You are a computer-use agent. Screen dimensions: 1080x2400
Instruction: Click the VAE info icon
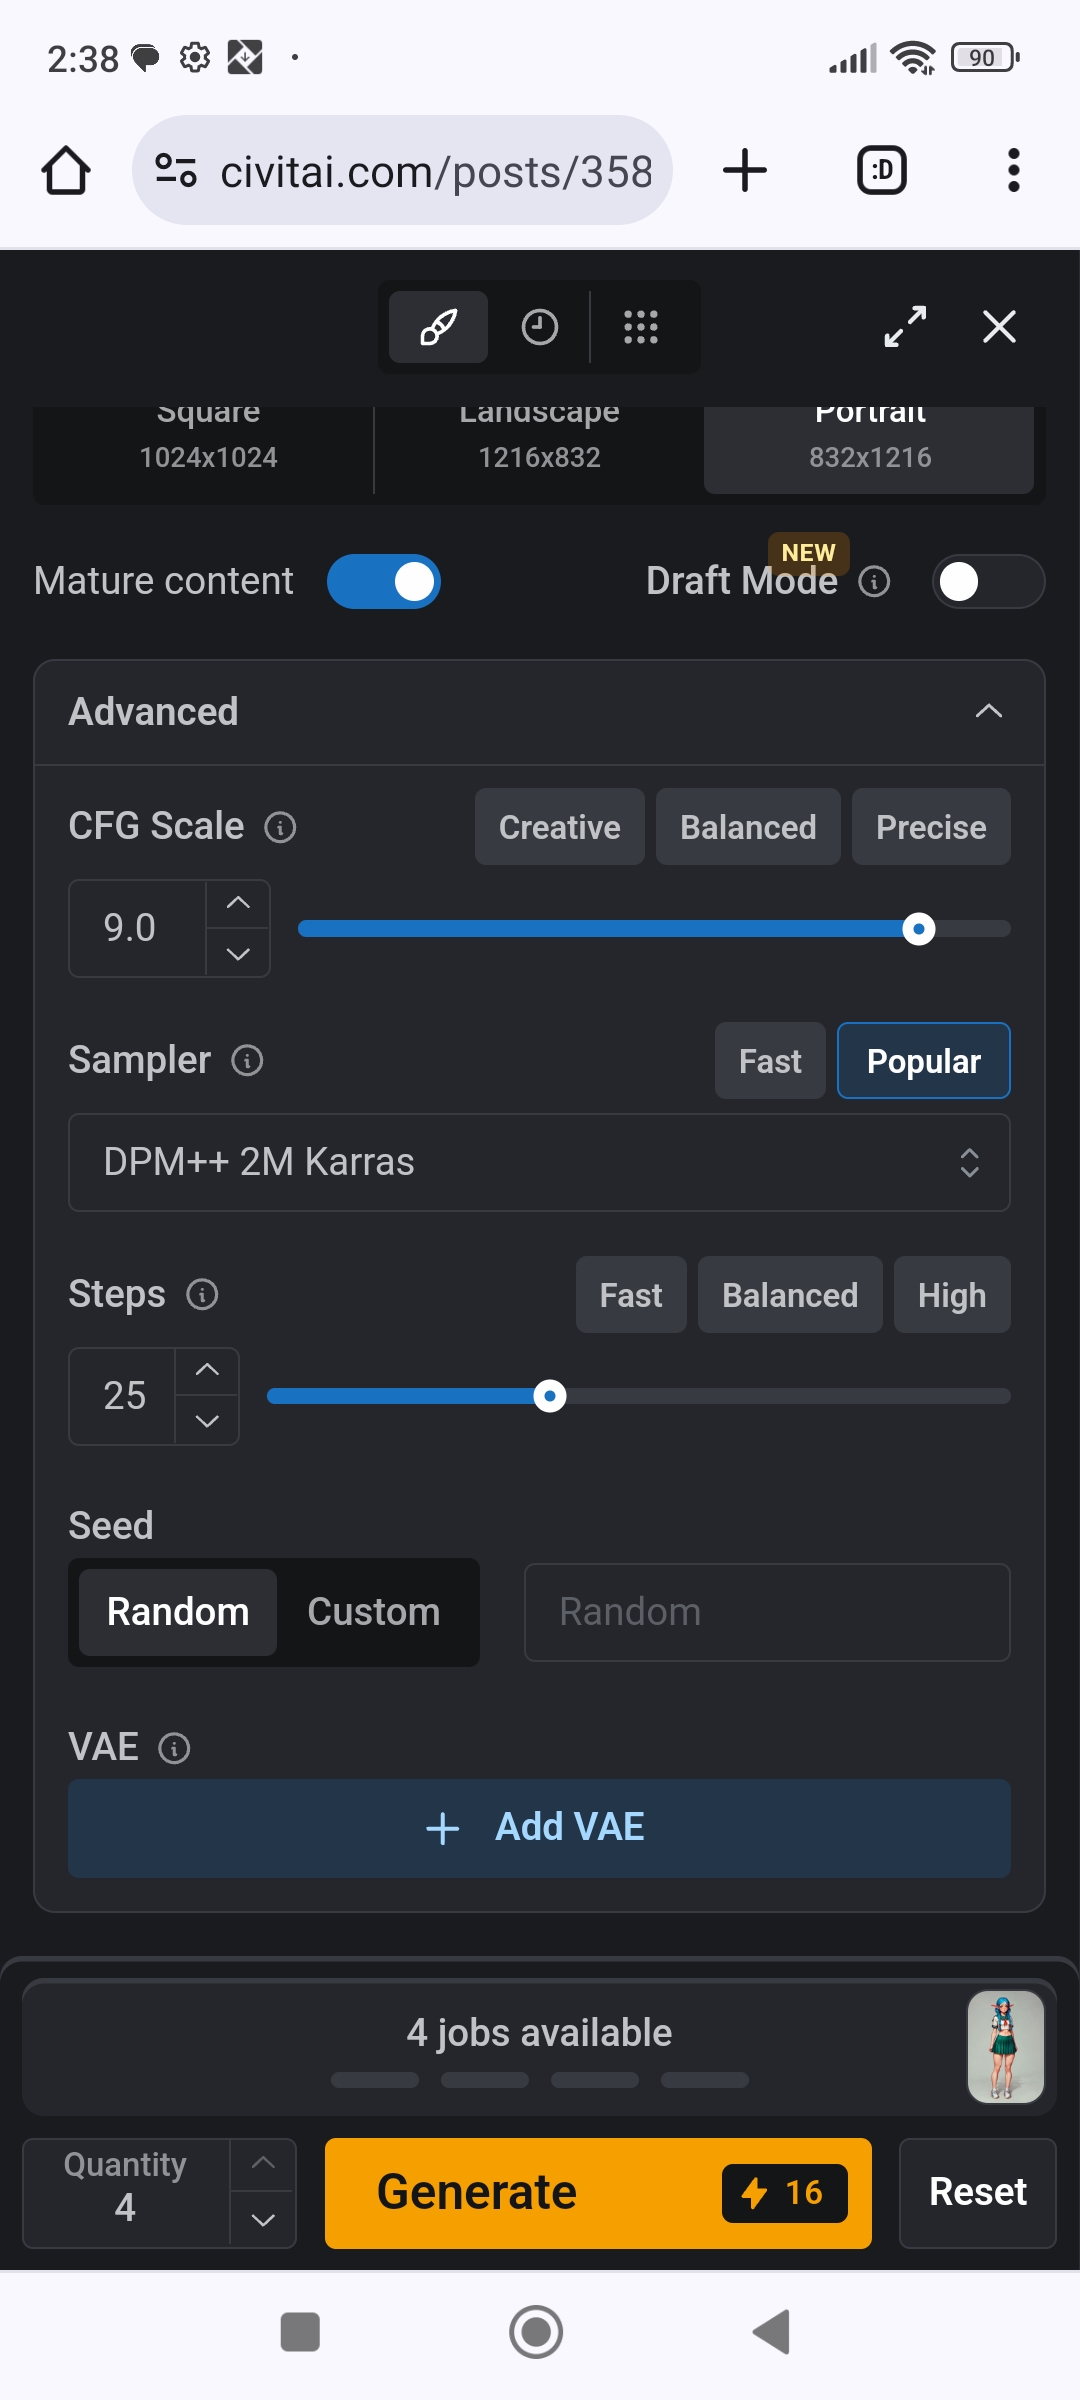174,1748
